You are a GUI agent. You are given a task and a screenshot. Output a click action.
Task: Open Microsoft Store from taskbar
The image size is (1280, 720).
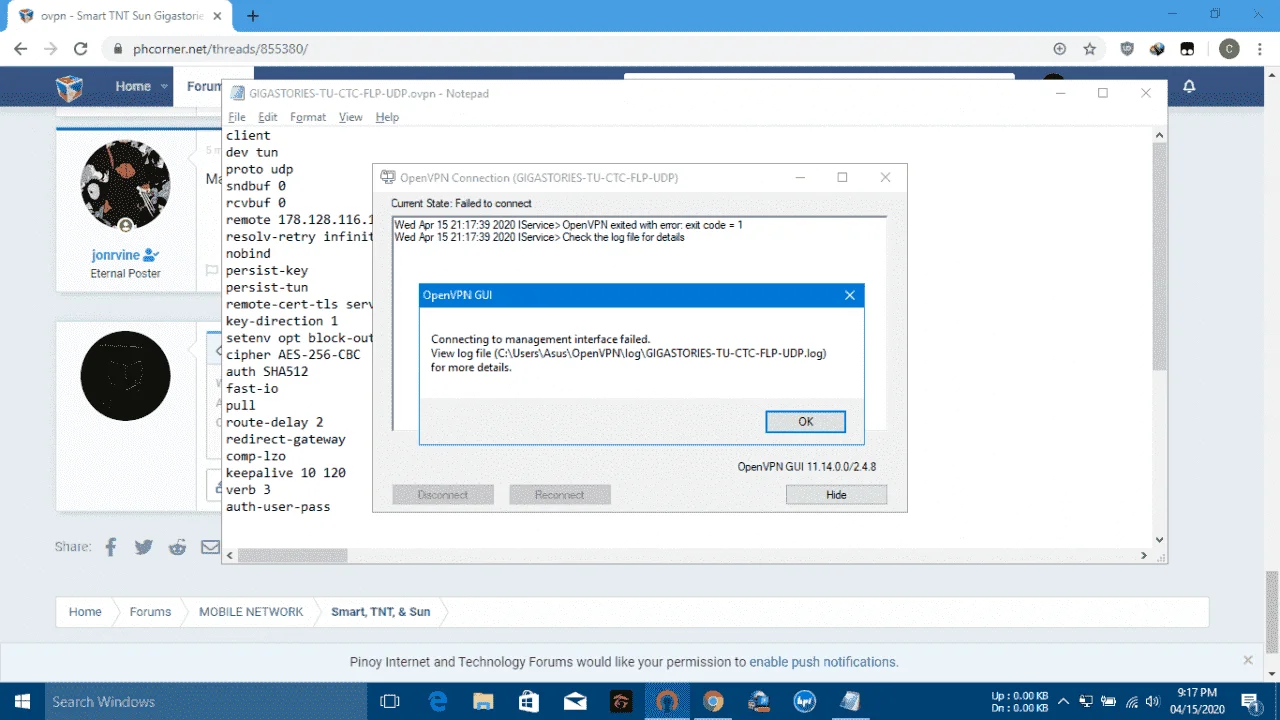coord(529,701)
